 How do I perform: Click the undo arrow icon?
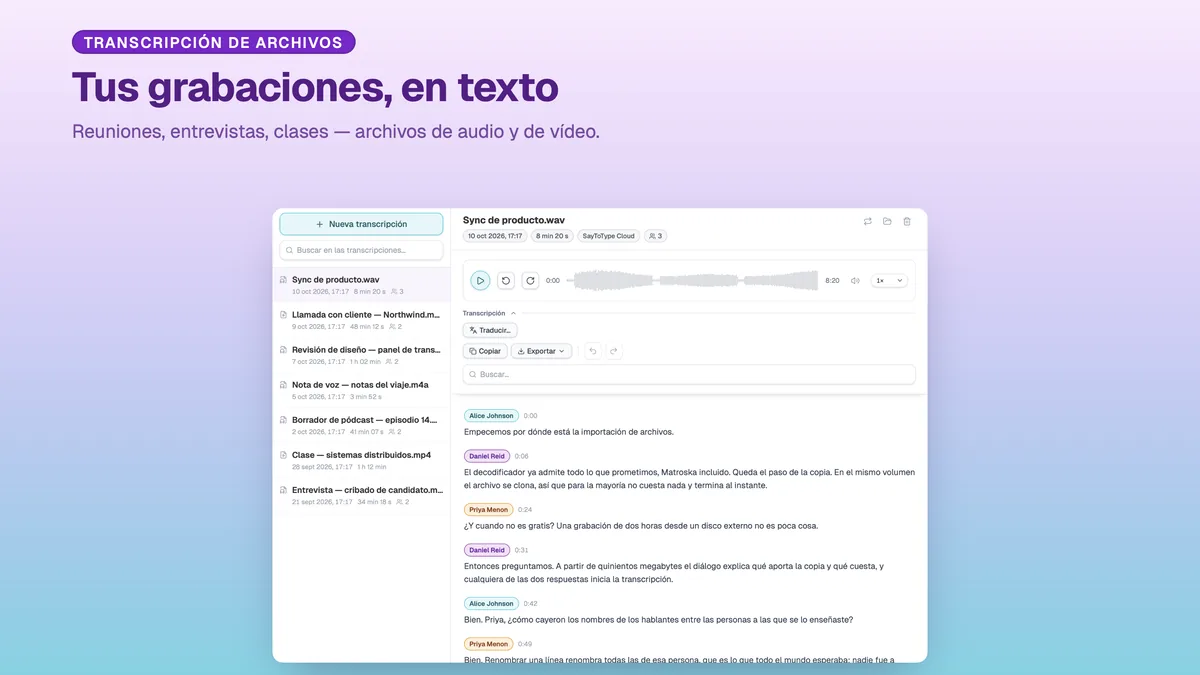point(592,351)
